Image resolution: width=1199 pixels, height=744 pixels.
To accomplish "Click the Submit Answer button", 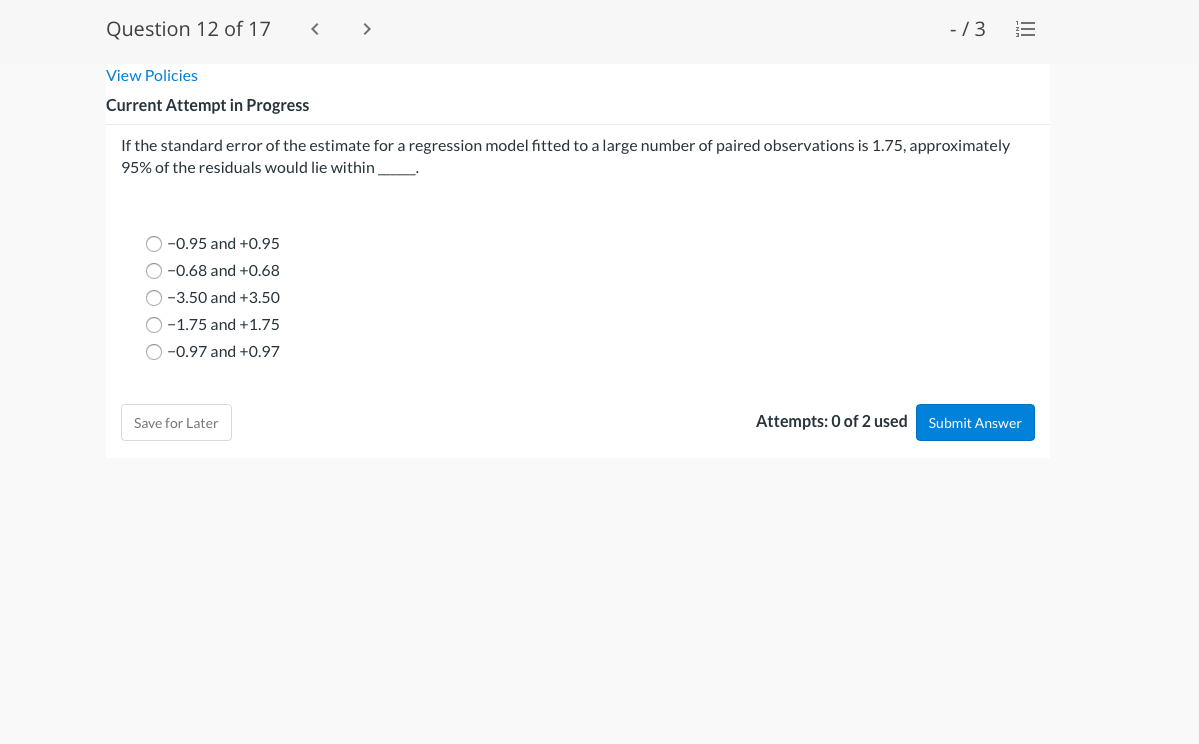I will [974, 422].
